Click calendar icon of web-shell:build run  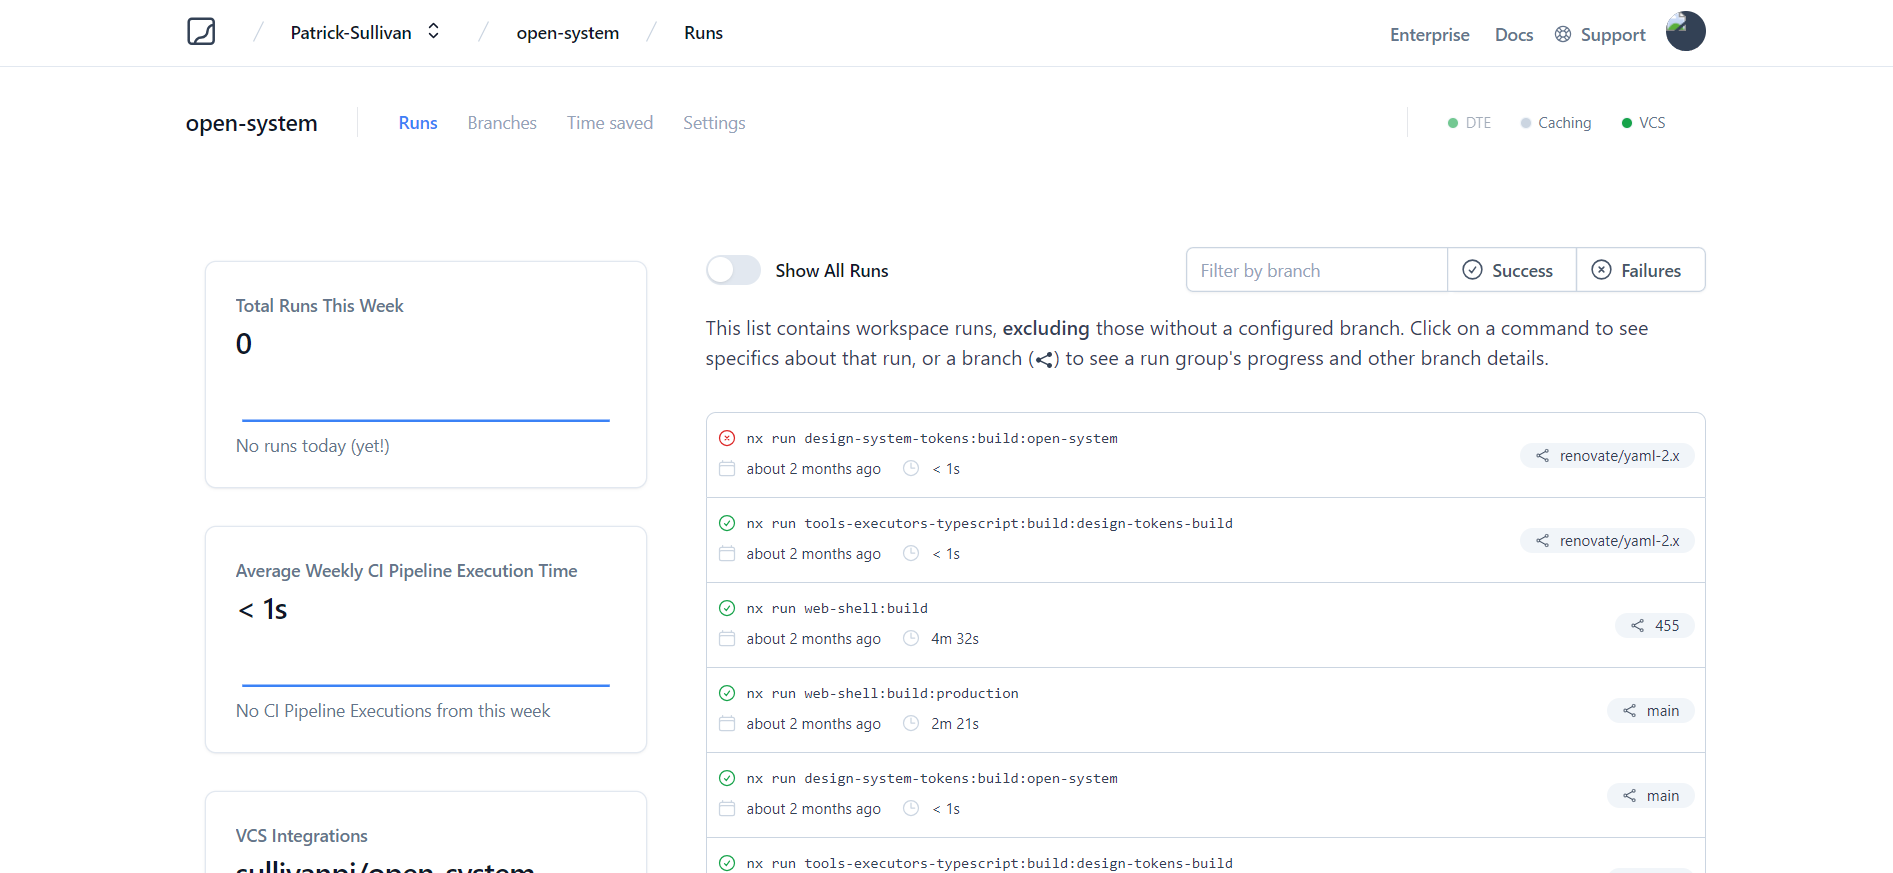tap(727, 638)
